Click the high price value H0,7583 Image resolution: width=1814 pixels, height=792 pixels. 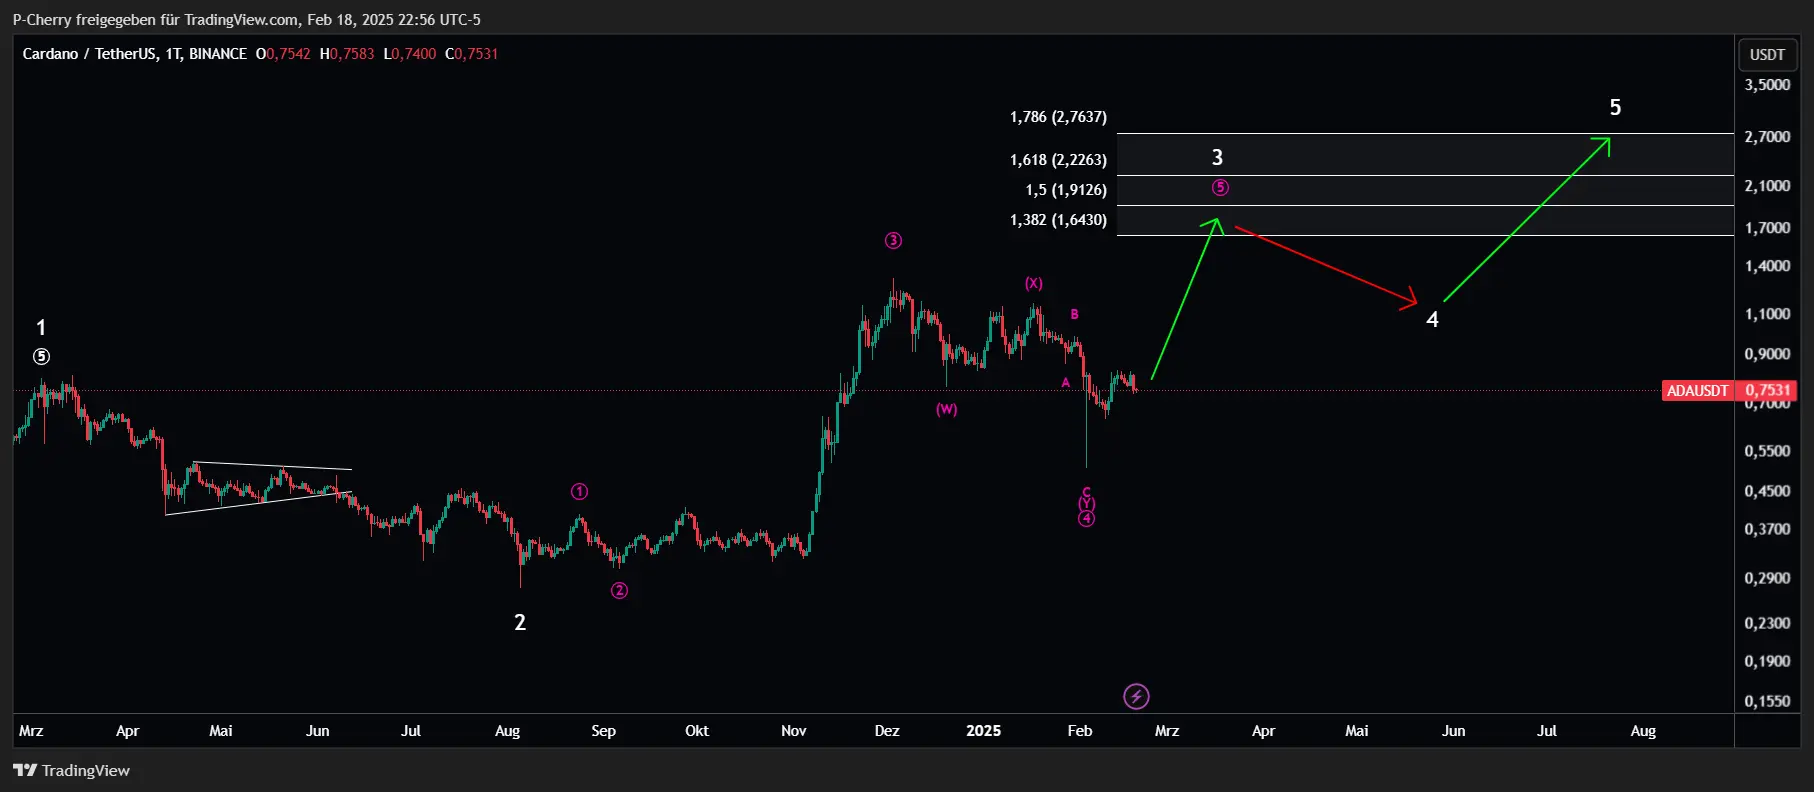click(347, 54)
